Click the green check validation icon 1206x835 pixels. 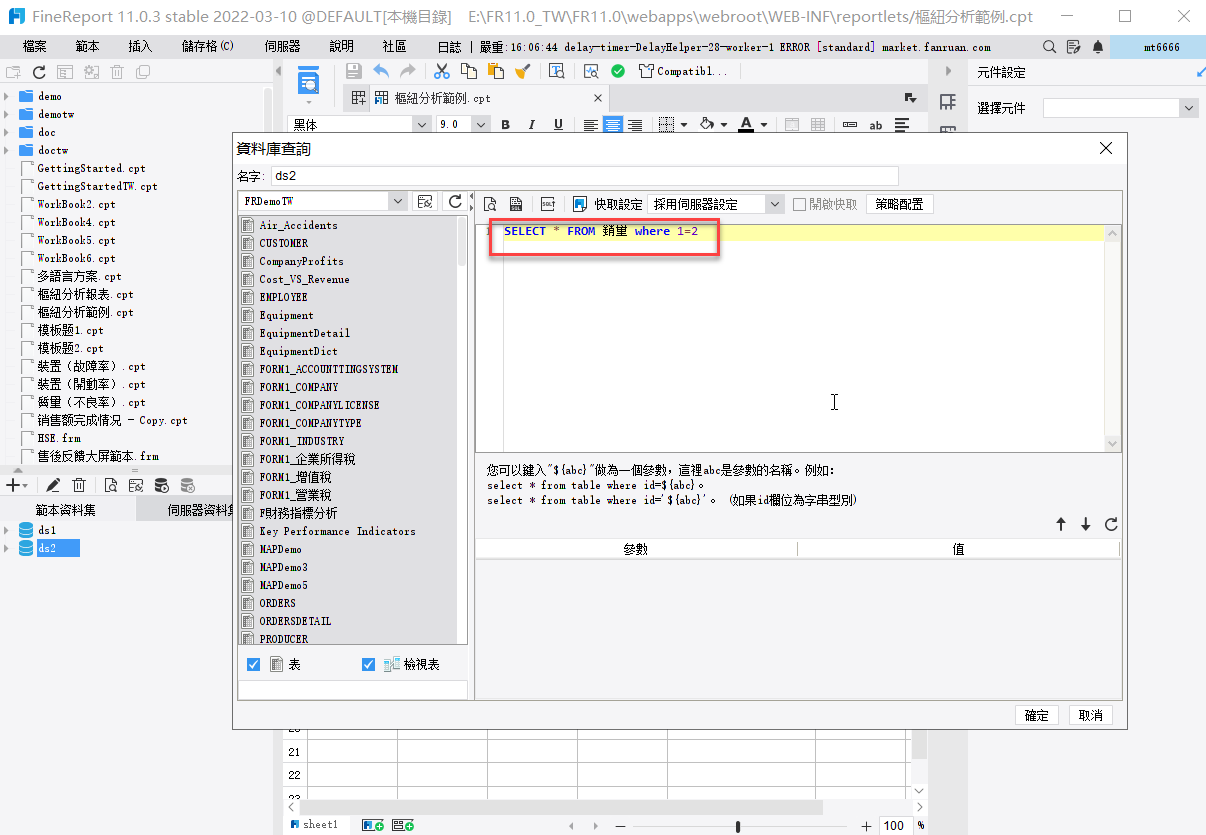click(x=618, y=71)
